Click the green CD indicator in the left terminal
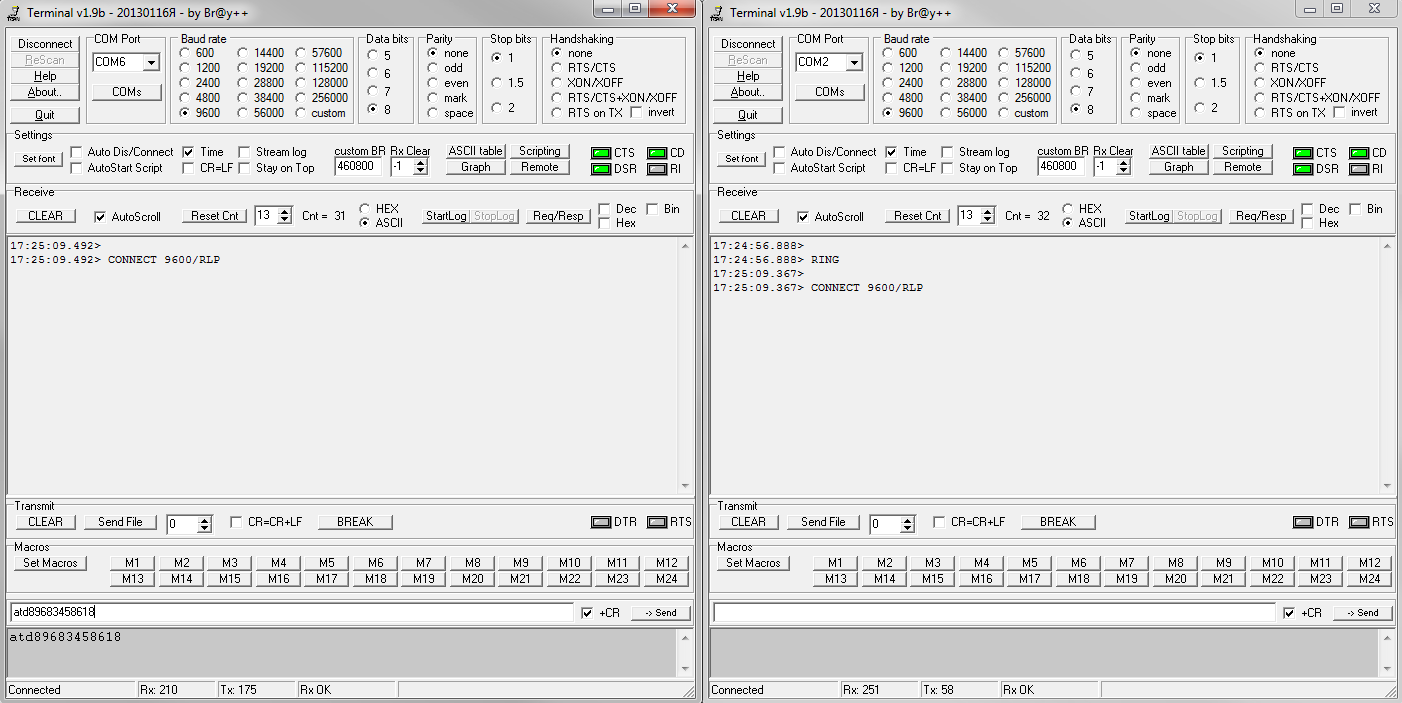 click(x=656, y=153)
